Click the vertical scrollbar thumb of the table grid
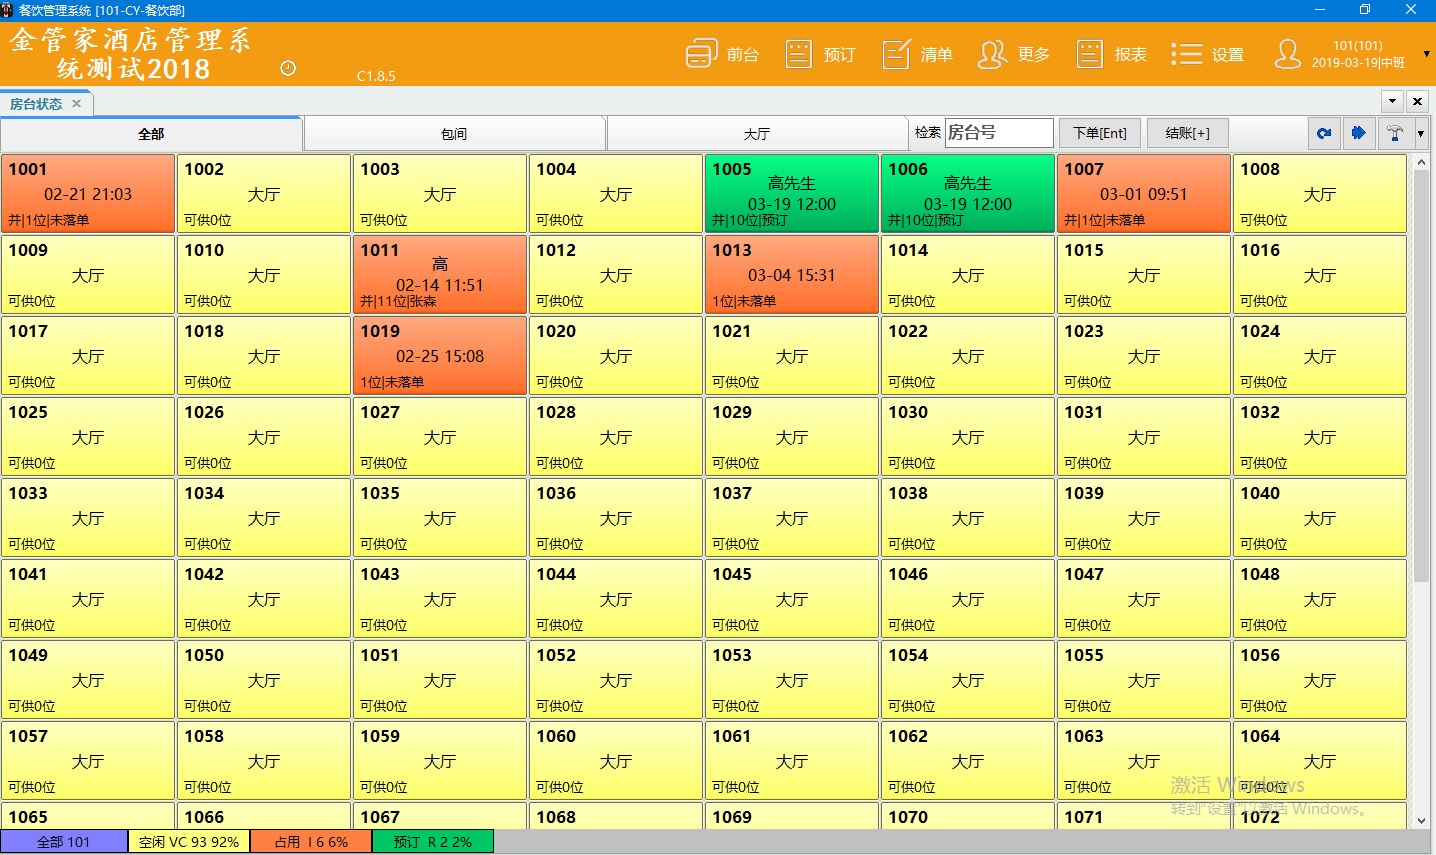This screenshot has height=855, width=1436. point(1421,376)
